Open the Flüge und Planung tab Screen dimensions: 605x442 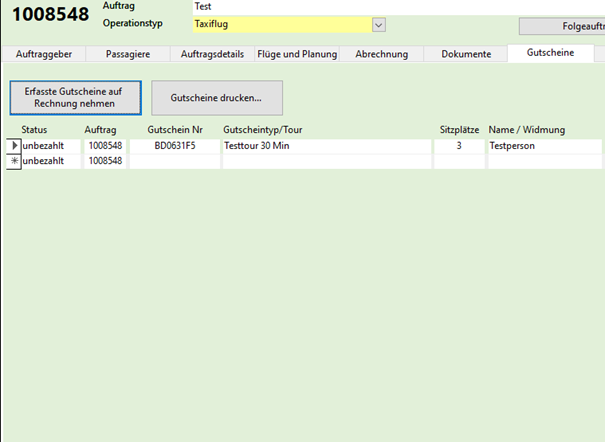pos(297,54)
